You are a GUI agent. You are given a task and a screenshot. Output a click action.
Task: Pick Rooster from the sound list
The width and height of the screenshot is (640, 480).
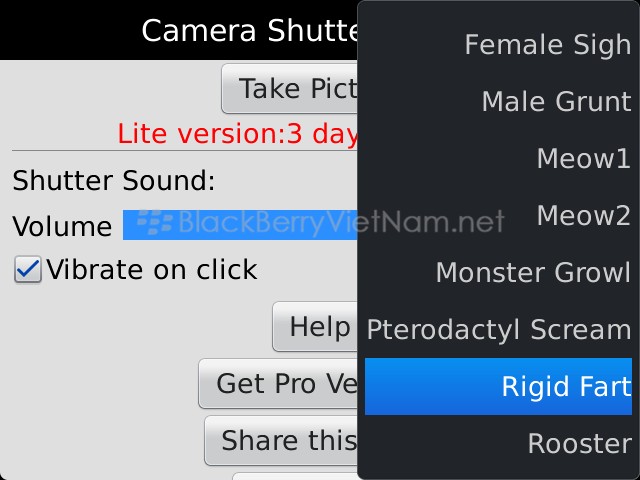coord(579,443)
